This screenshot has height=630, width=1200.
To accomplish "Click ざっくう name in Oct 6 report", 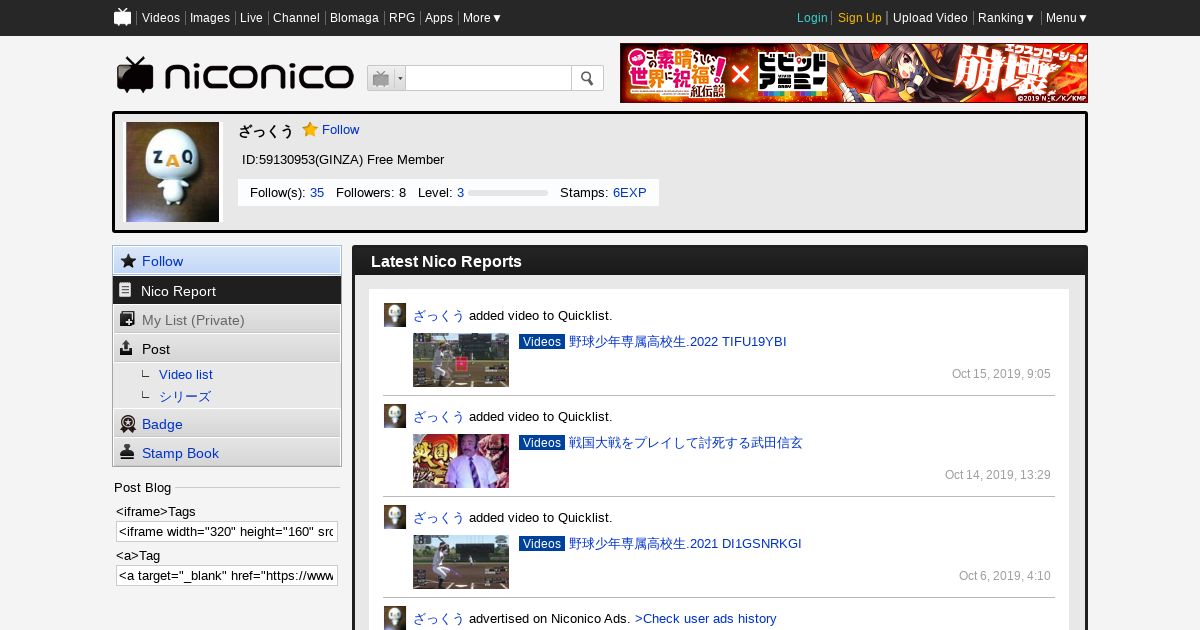I will [439, 517].
